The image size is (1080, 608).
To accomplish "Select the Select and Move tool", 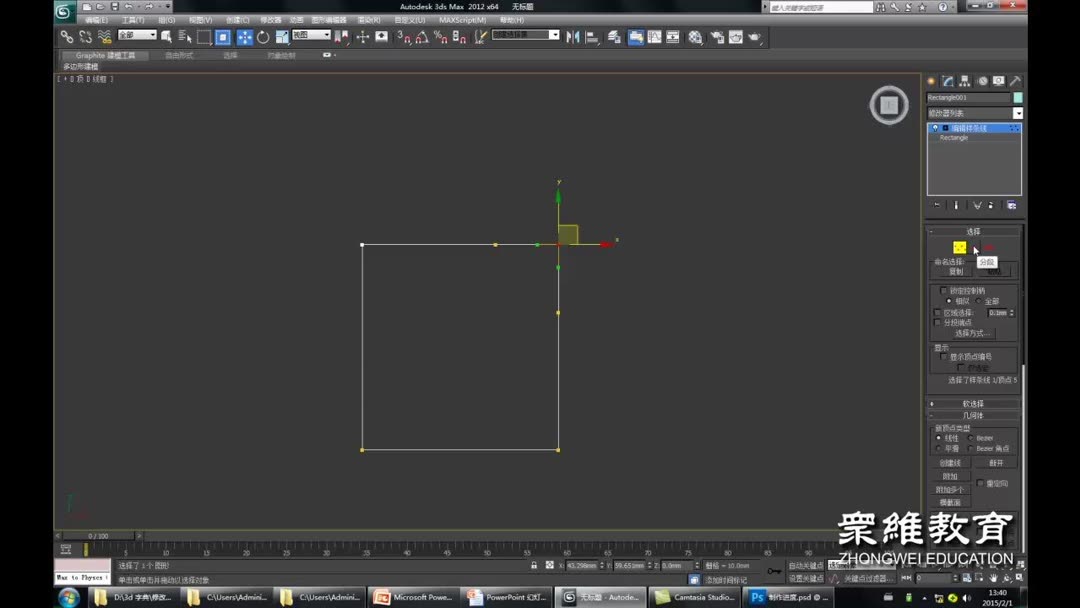I will coord(245,37).
